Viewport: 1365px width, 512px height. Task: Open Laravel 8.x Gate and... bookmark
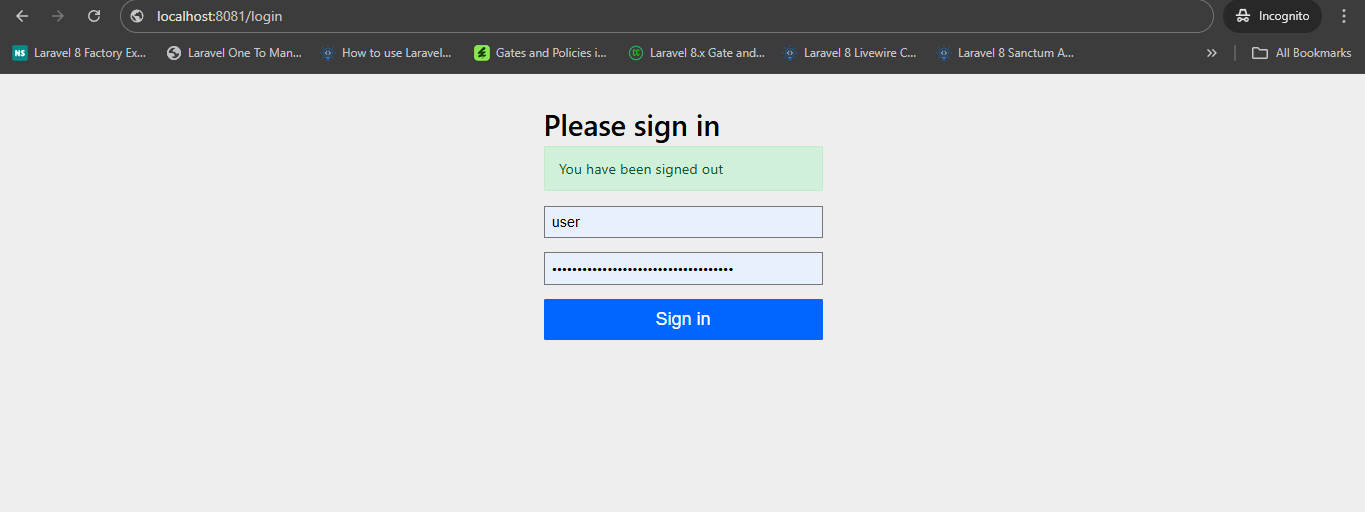pyautogui.click(x=696, y=53)
